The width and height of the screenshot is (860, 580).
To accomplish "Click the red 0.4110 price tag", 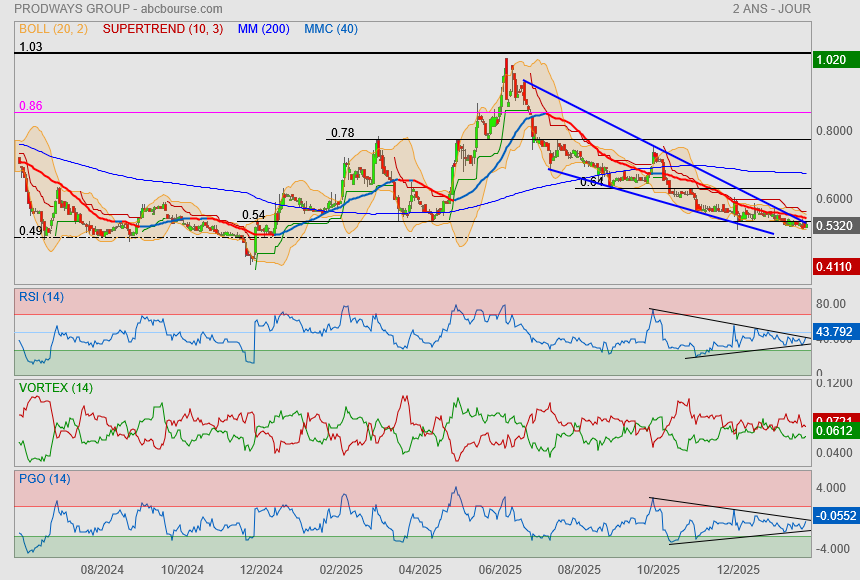I will pyautogui.click(x=833, y=267).
